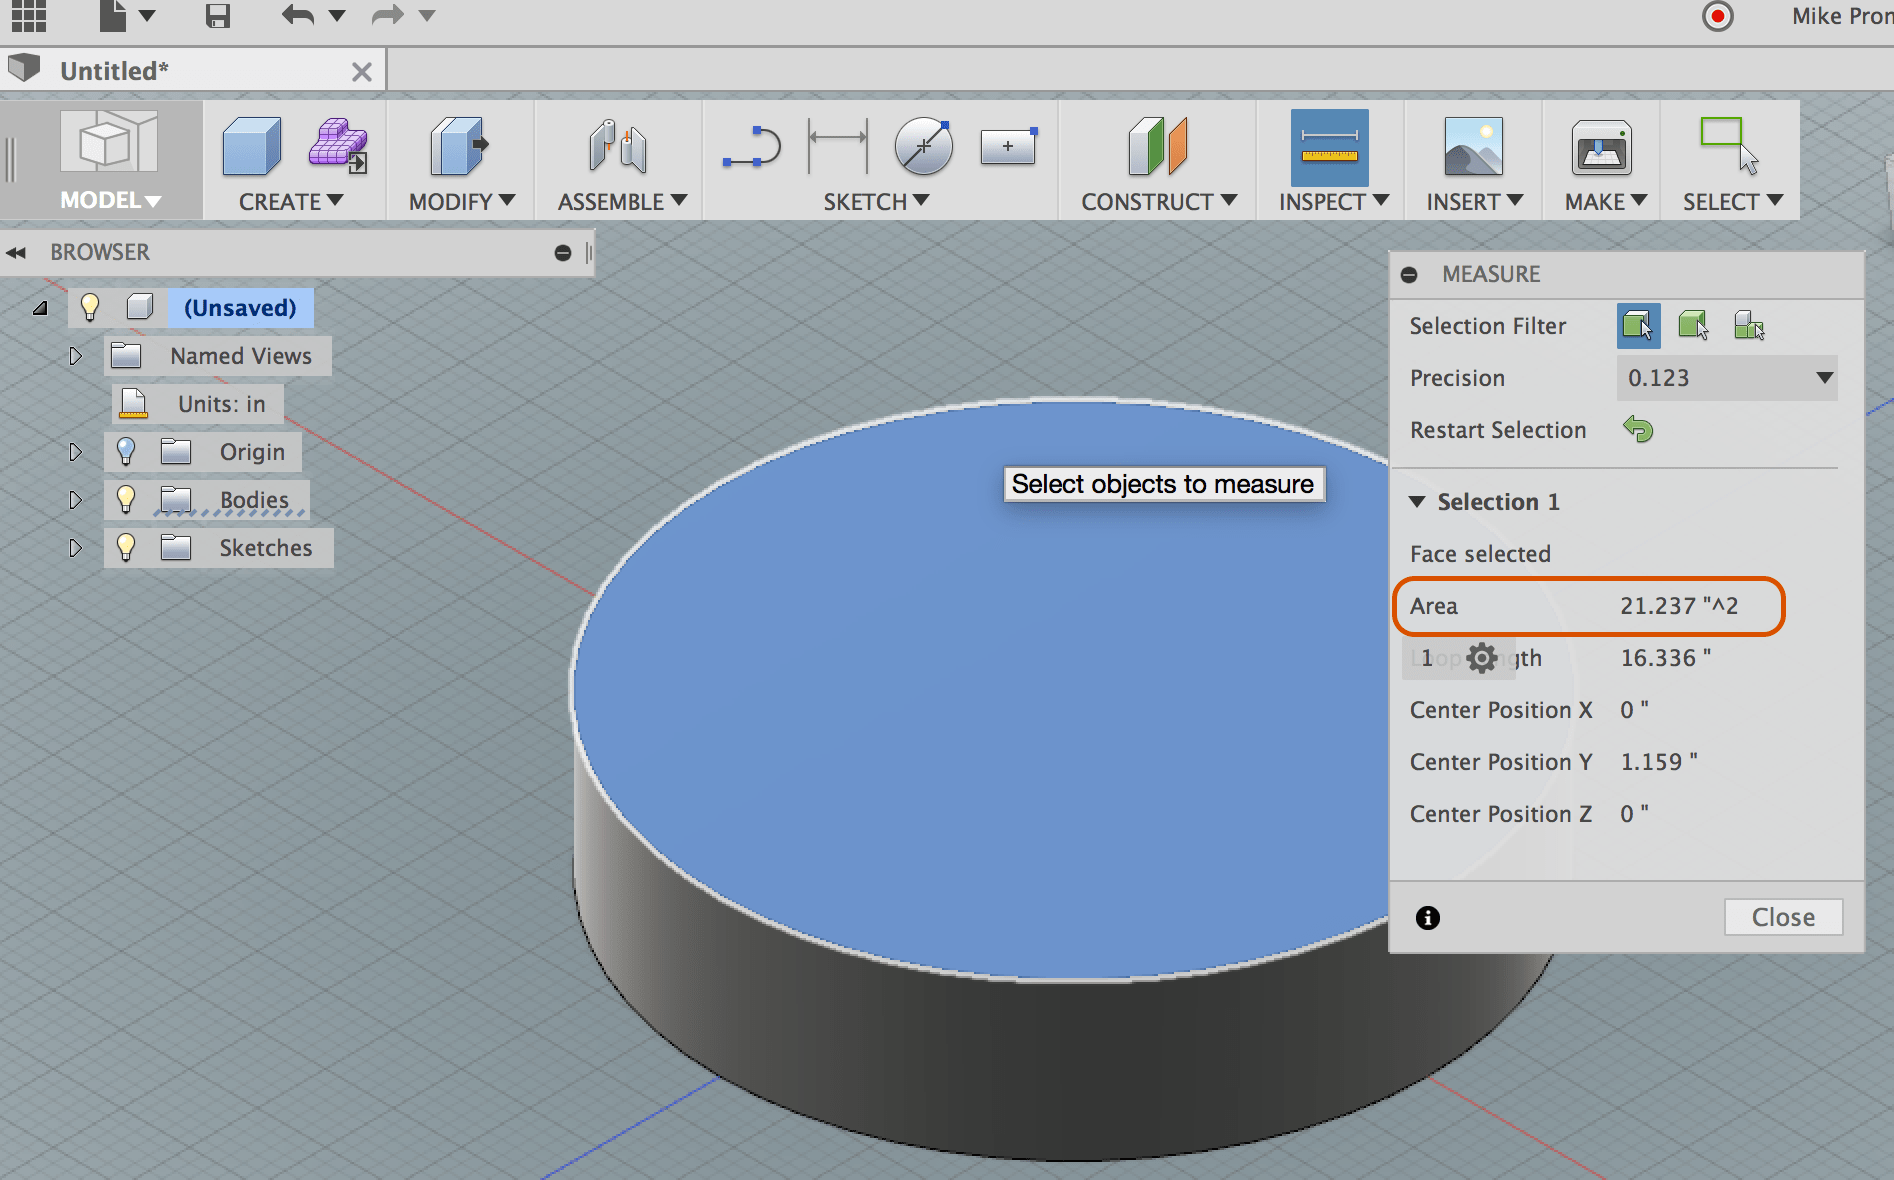Click the Restart Selection green arrow
The height and width of the screenshot is (1180, 1894).
click(1638, 430)
